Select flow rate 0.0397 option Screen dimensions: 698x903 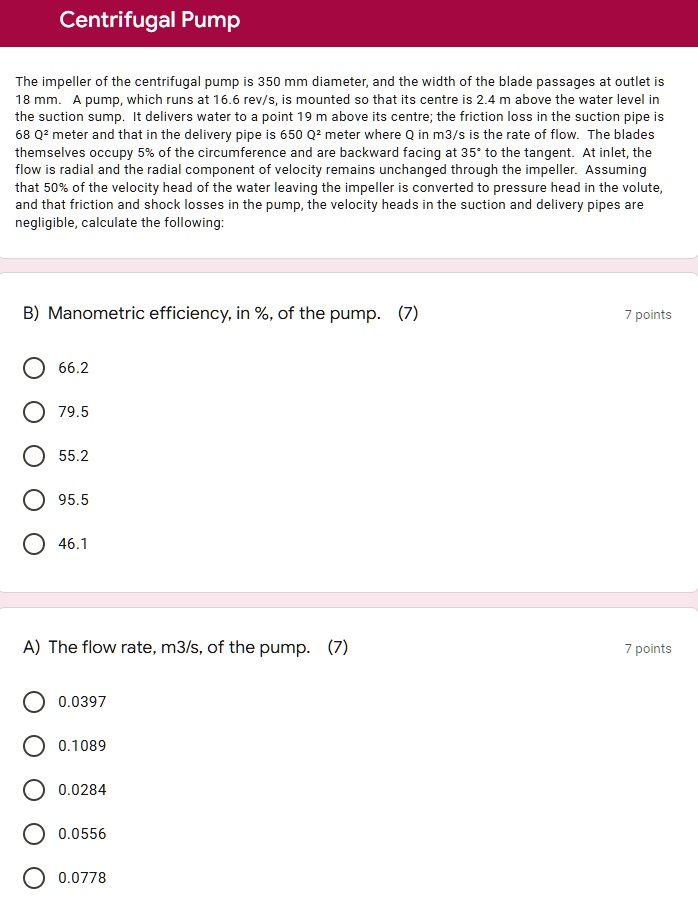34,702
